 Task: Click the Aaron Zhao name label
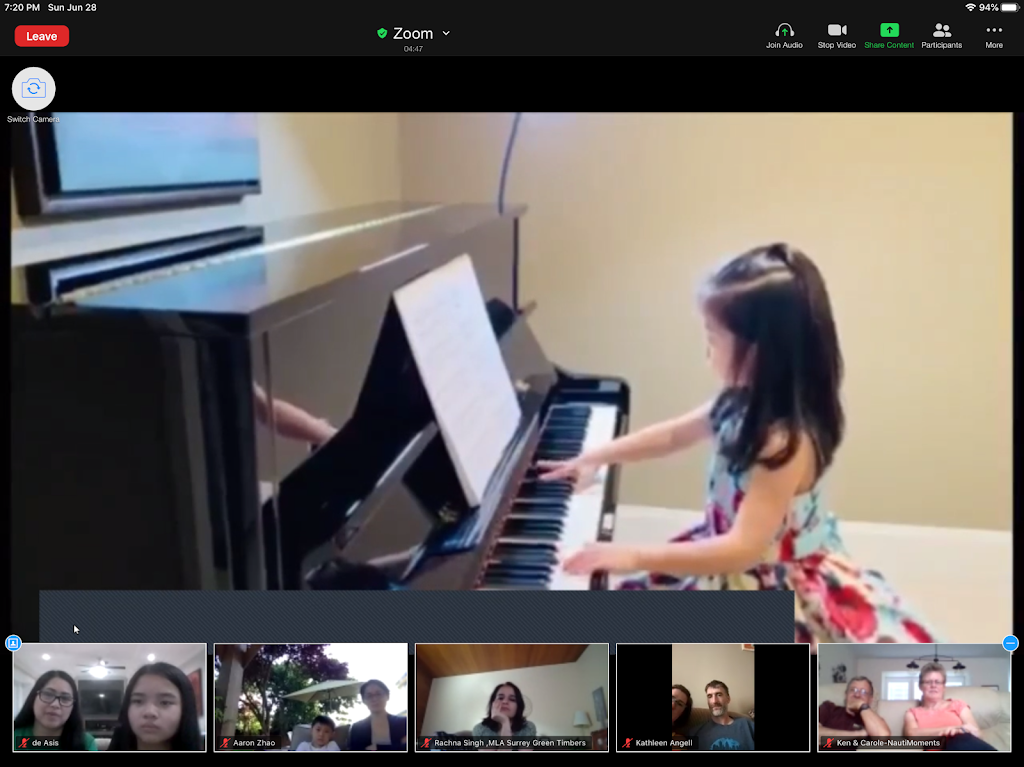tap(254, 743)
